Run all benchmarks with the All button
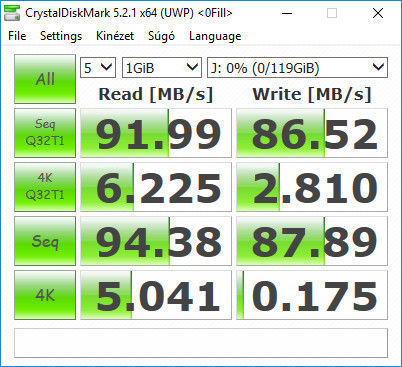402x367 pixels. pyautogui.click(x=45, y=79)
